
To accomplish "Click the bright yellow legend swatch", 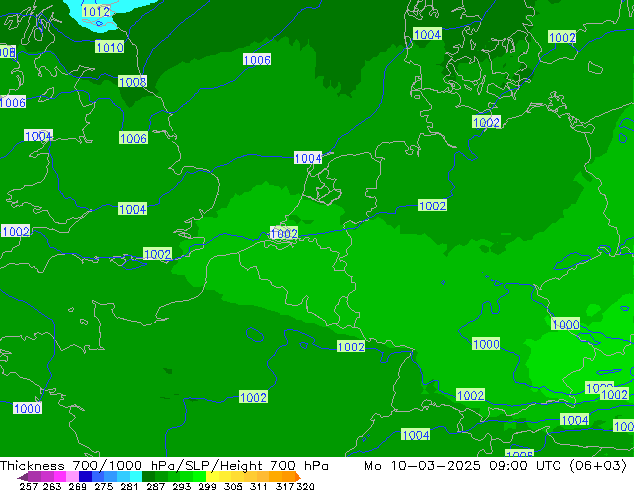I will pos(212,476).
